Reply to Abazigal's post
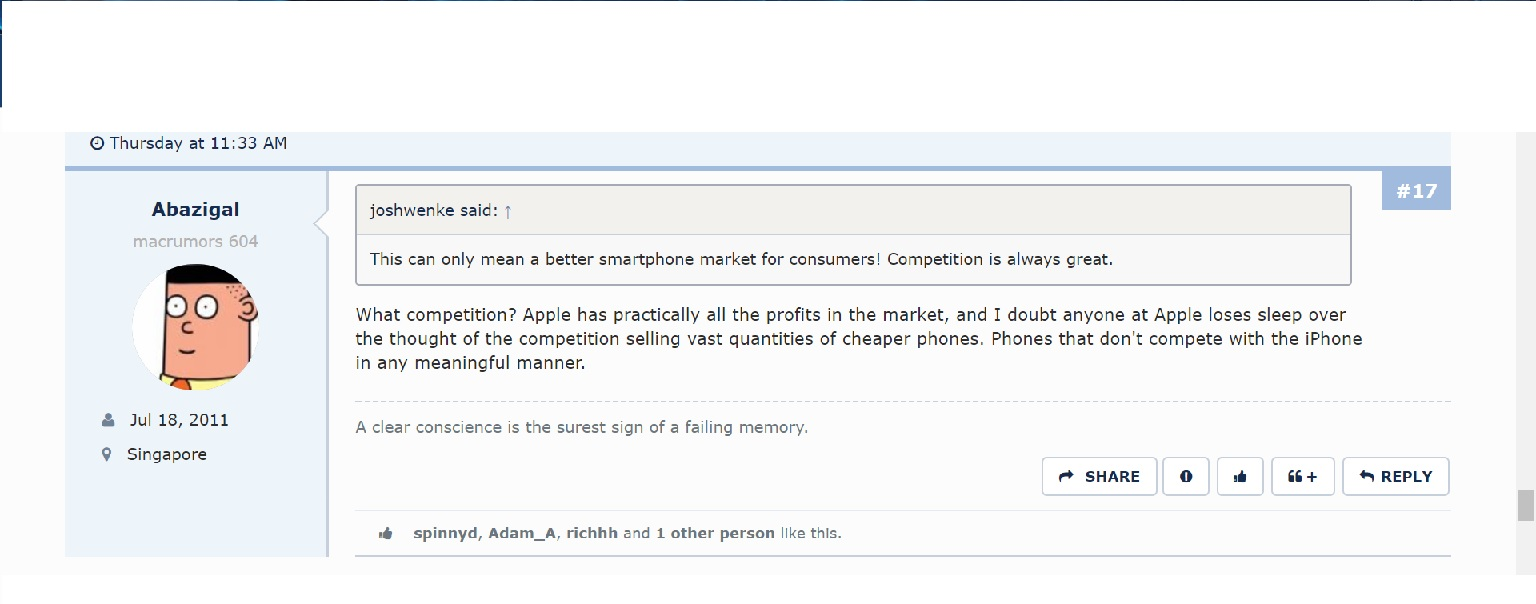The width and height of the screenshot is (1536, 604). [1396, 477]
